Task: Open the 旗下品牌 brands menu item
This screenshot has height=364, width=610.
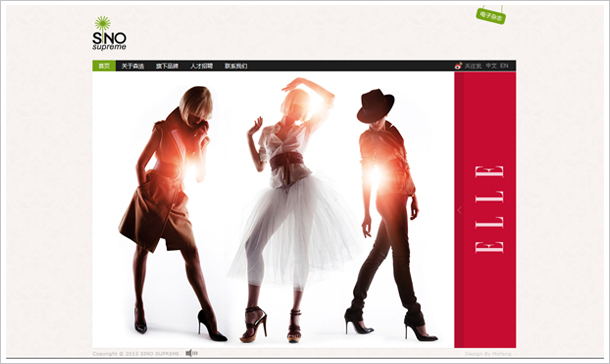Action: point(167,66)
